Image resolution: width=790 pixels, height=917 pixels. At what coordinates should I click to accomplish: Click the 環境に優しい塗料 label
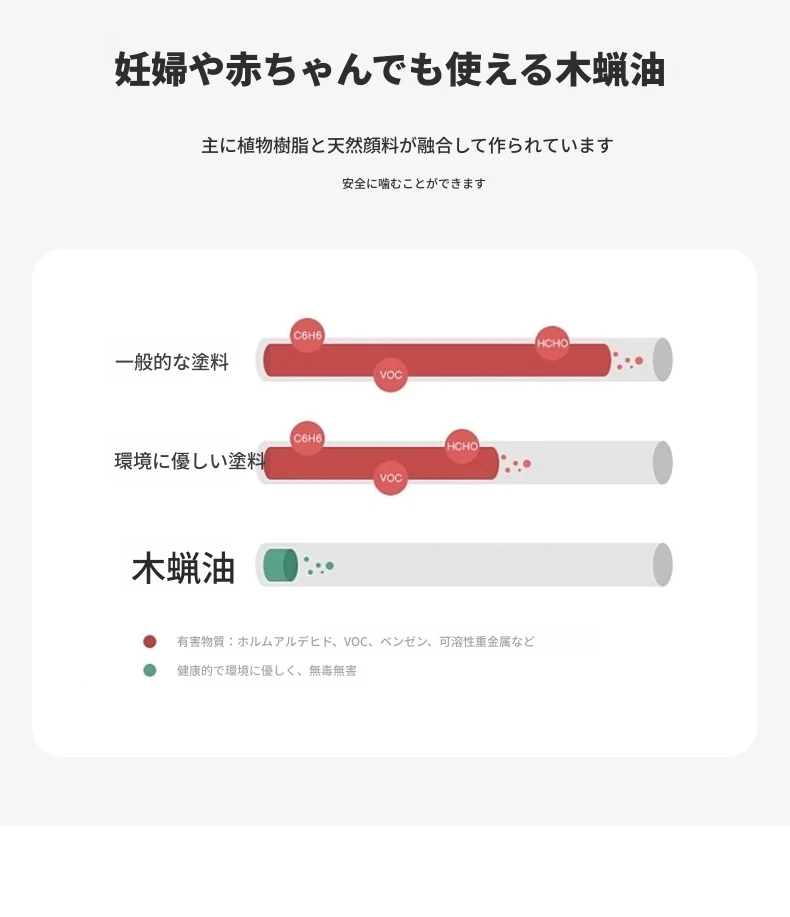pos(190,462)
